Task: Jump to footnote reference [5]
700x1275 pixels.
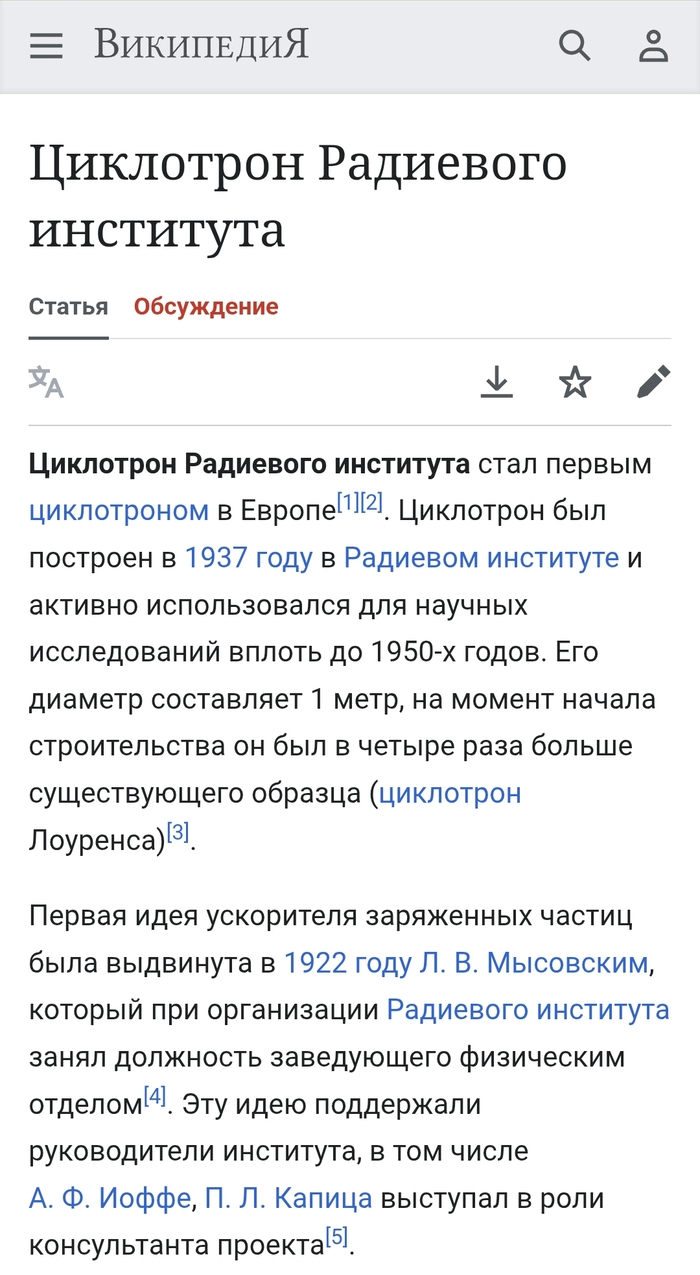Action: click(x=337, y=1238)
